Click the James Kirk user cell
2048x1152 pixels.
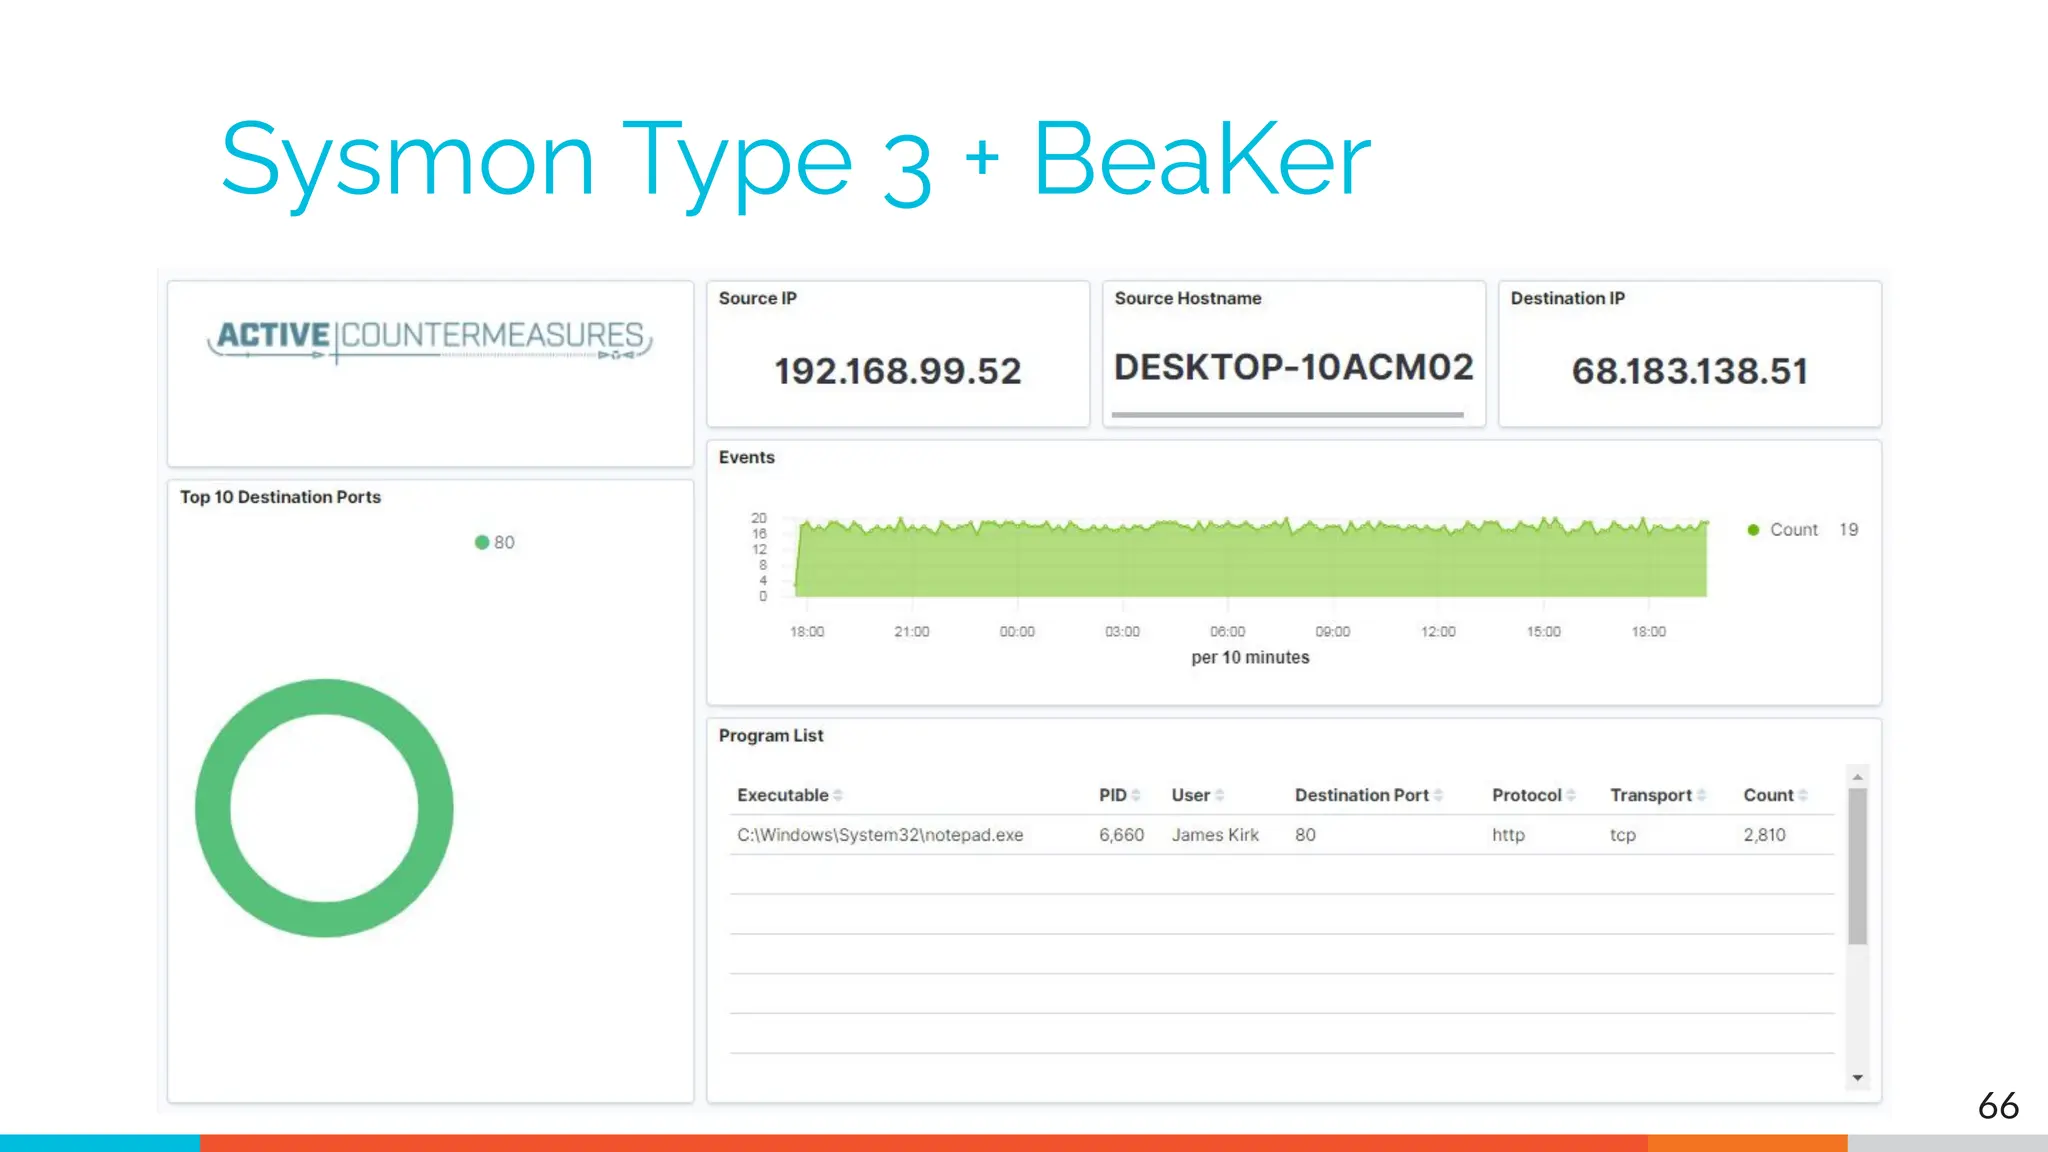pyautogui.click(x=1215, y=835)
